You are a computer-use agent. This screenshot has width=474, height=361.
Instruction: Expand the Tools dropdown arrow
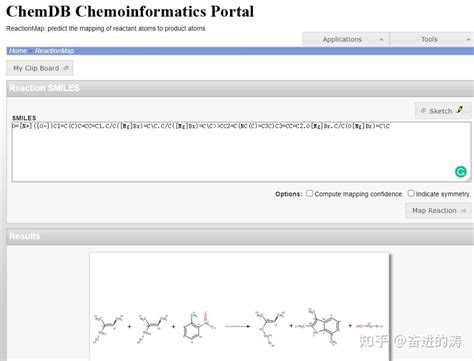[x=468, y=40]
